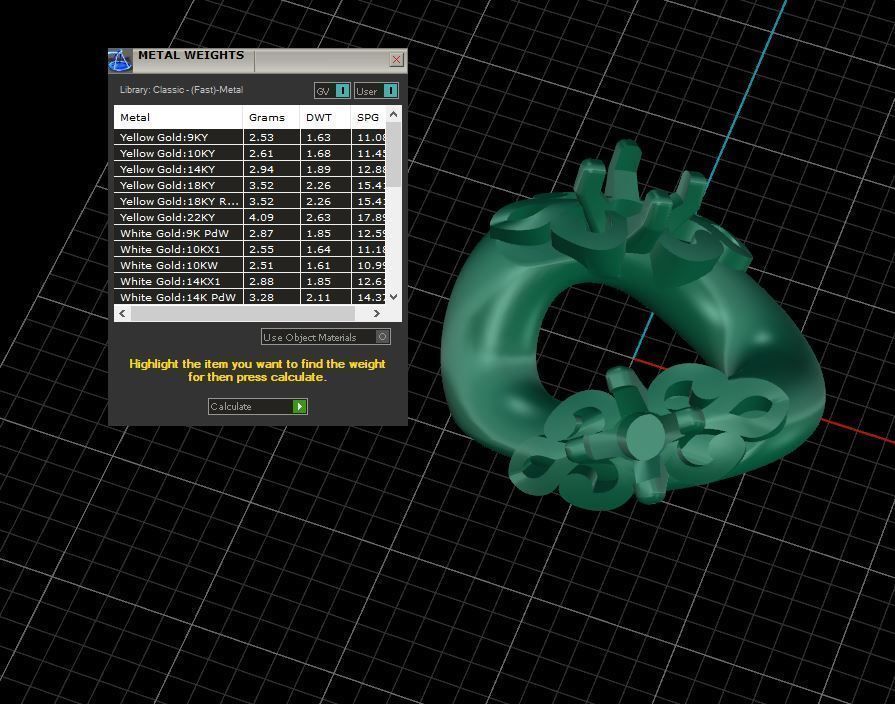
Task: Click the Library: Classic - (Fast)-Metal label
Action: pos(182,90)
